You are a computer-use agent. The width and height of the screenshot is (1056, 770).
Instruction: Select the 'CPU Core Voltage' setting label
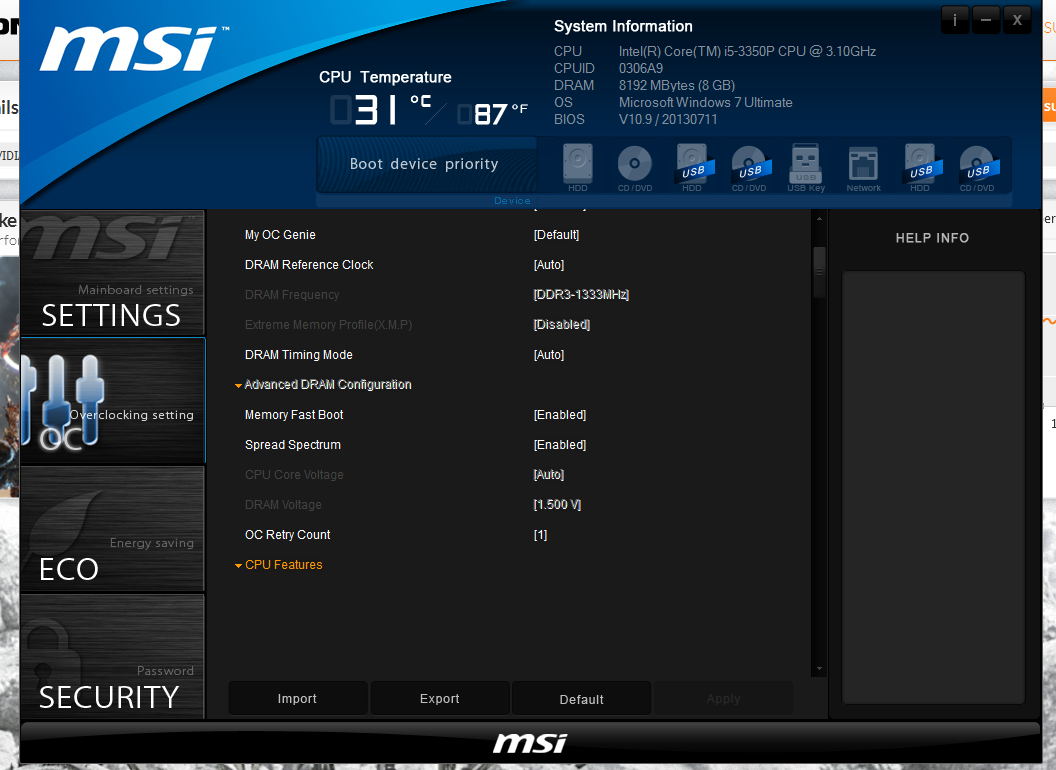(294, 474)
